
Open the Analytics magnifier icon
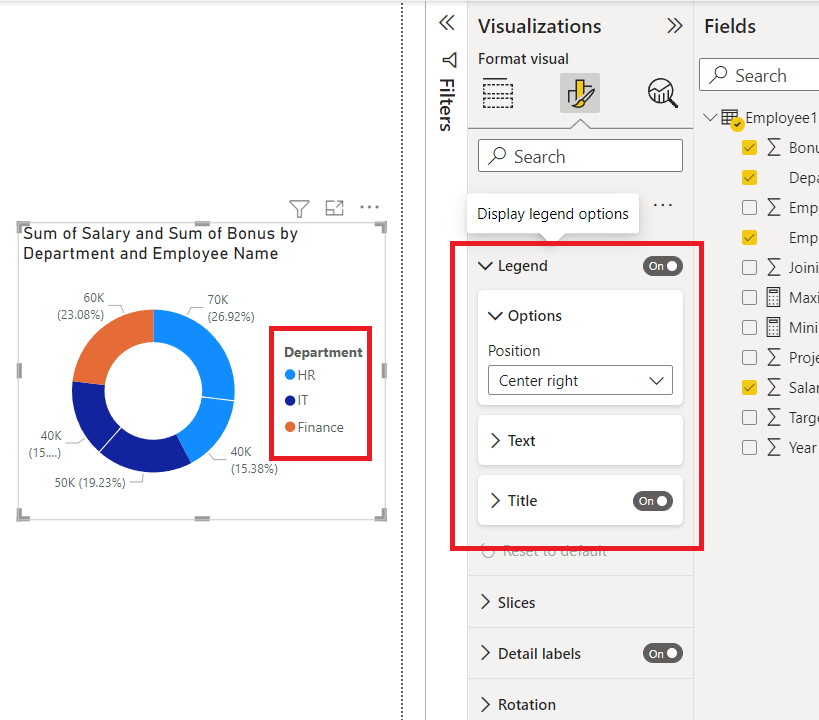[662, 93]
